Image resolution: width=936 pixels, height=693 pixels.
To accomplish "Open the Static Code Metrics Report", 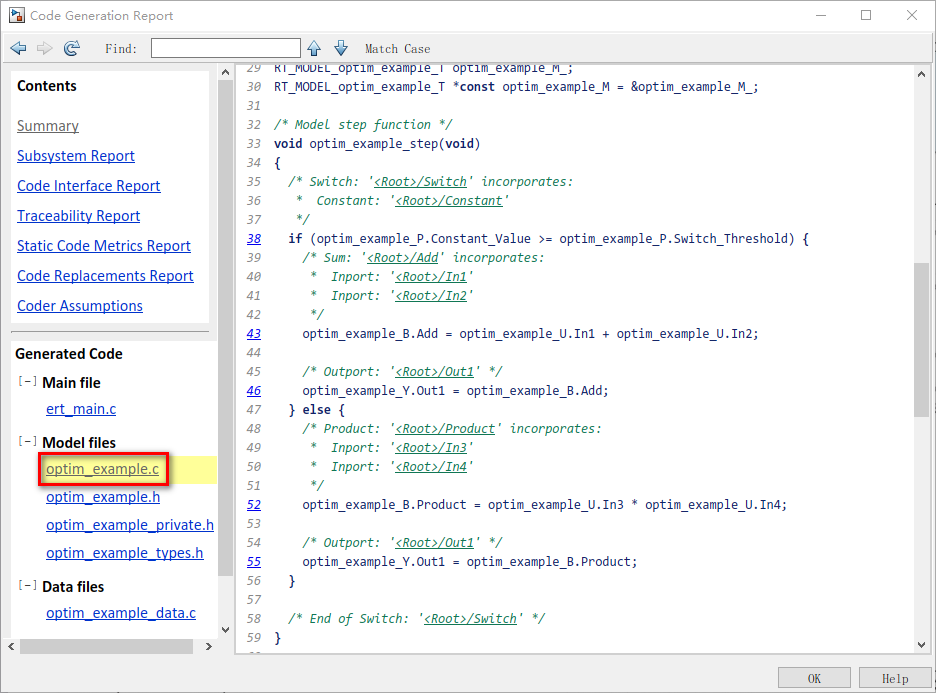I will tap(104, 246).
